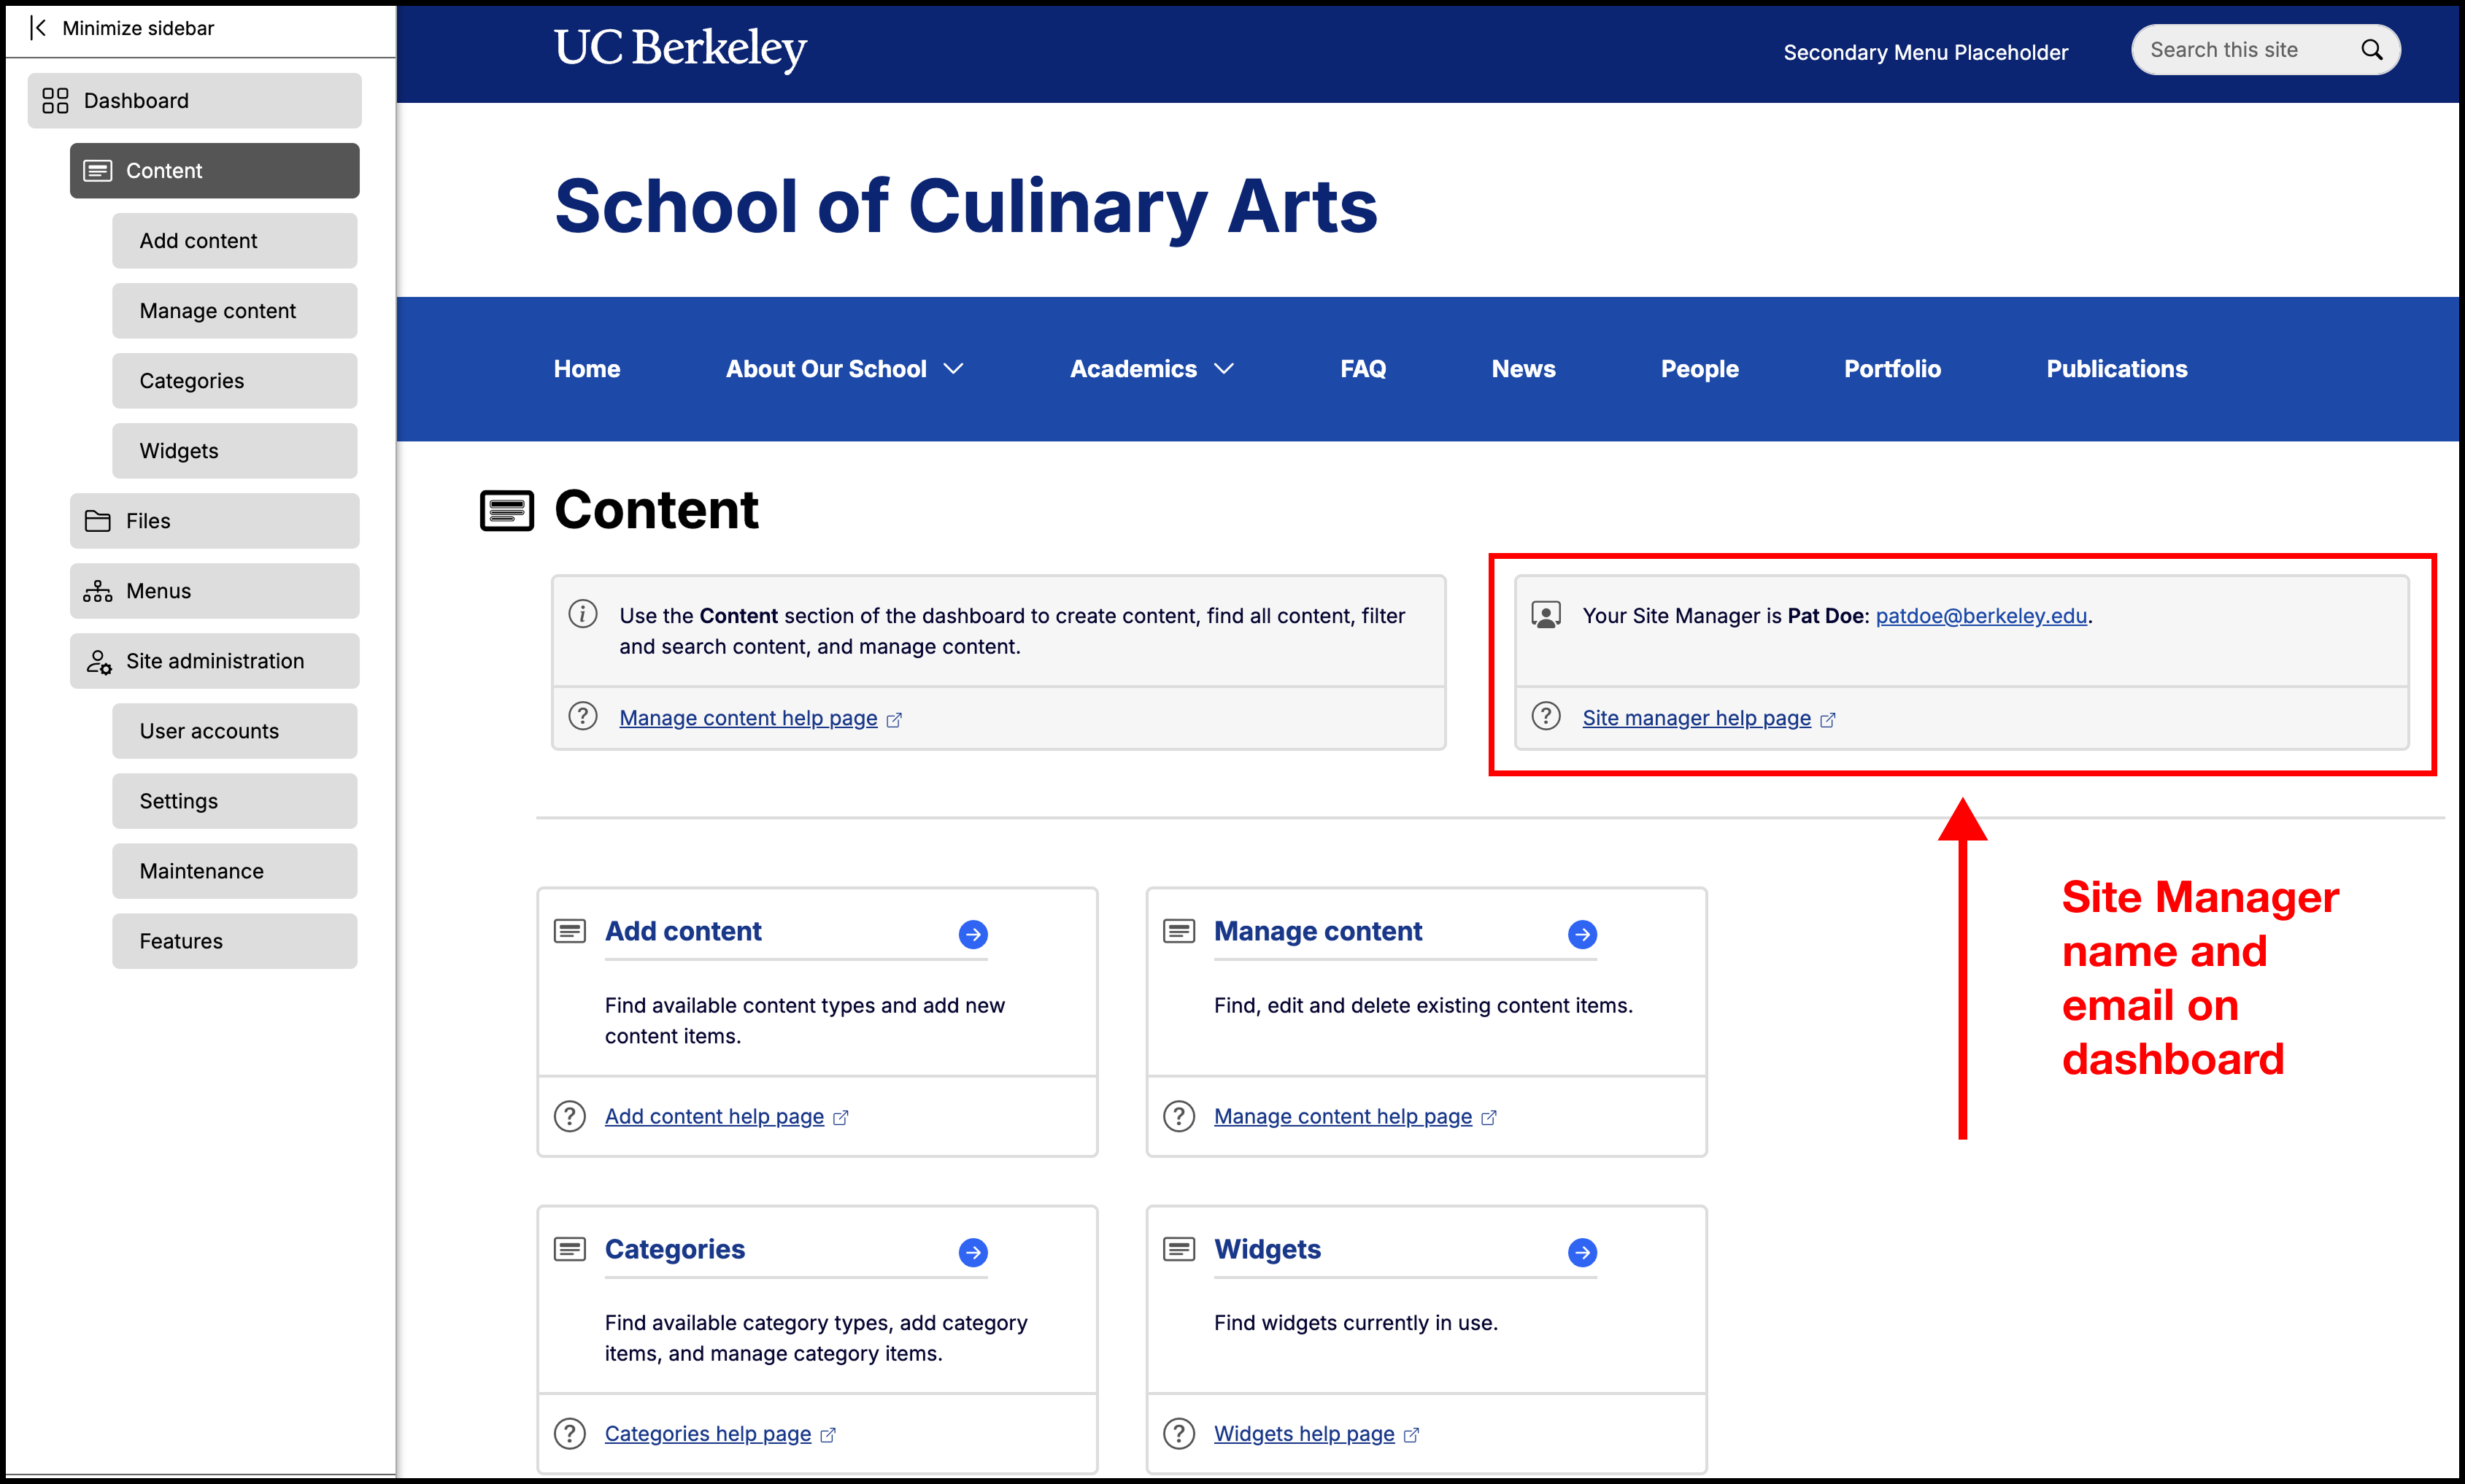The image size is (2465, 1484).
Task: Open the People menu item
Action: [x=1699, y=369]
